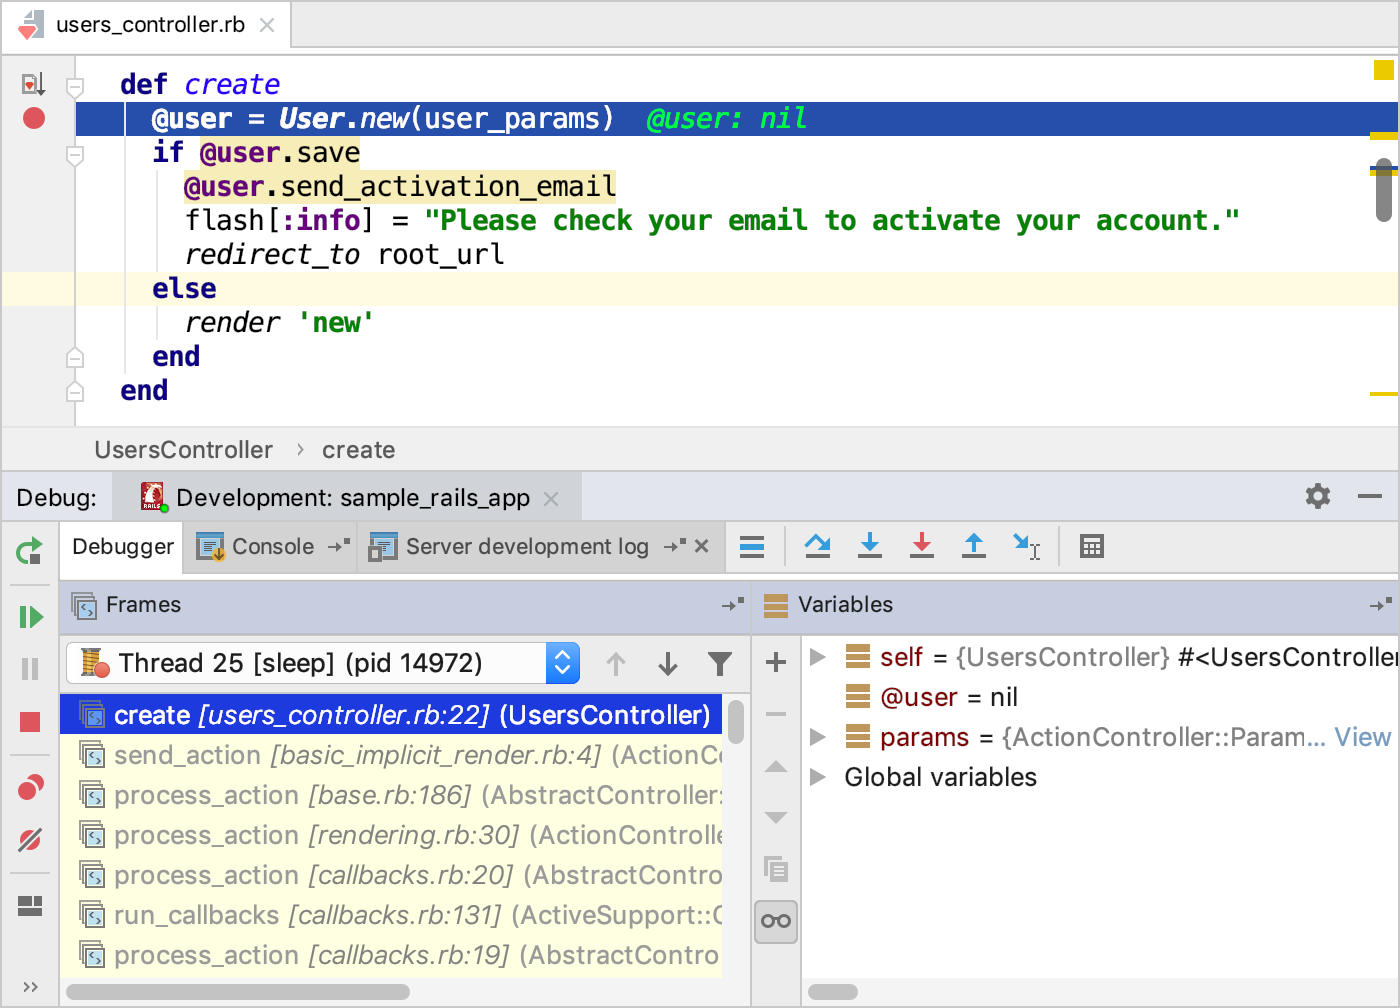Switch to Debugger tab

click(x=123, y=547)
